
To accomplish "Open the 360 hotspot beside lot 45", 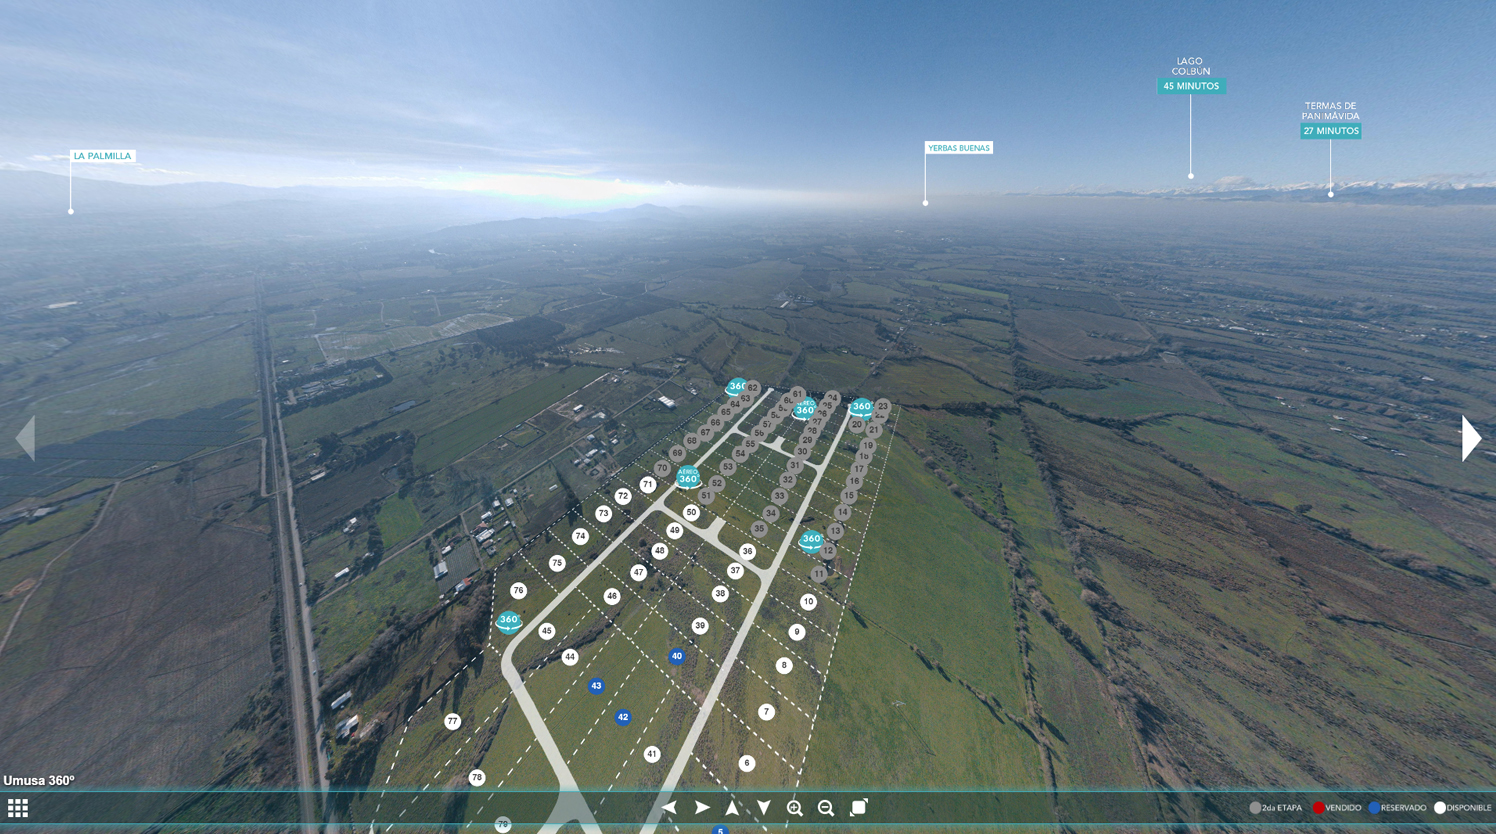I will 509,621.
